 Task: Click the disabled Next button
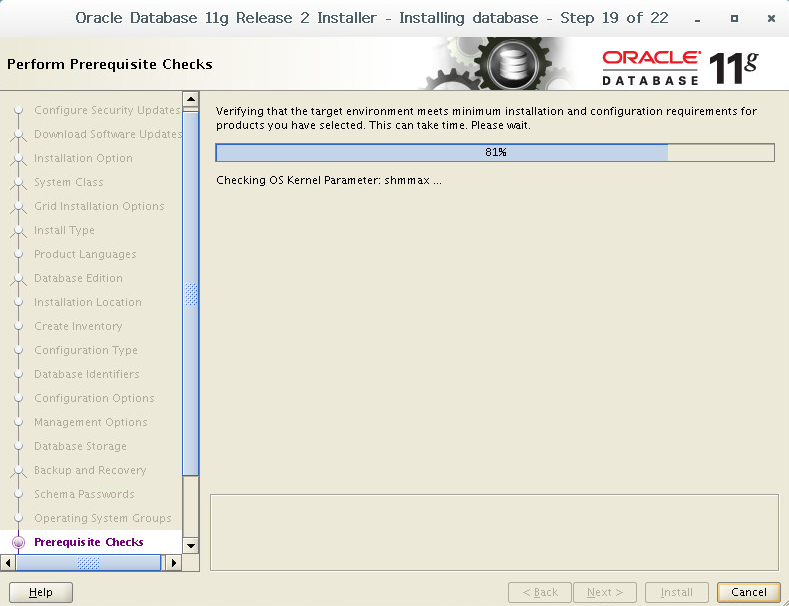605,592
